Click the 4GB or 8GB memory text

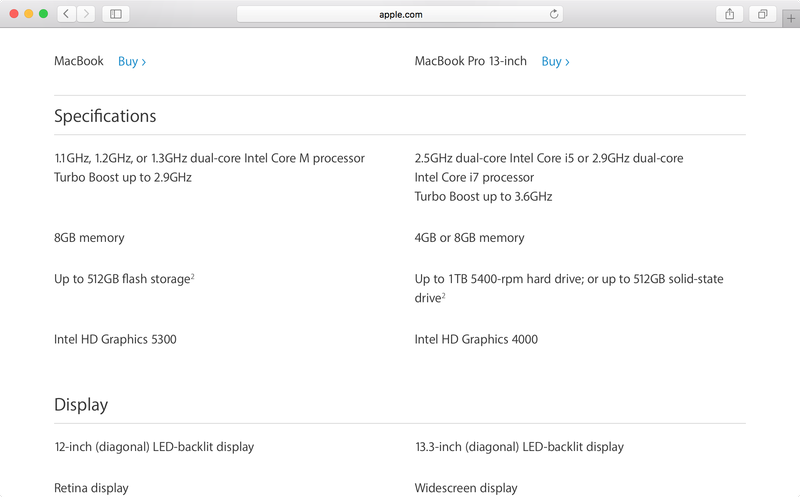469,238
